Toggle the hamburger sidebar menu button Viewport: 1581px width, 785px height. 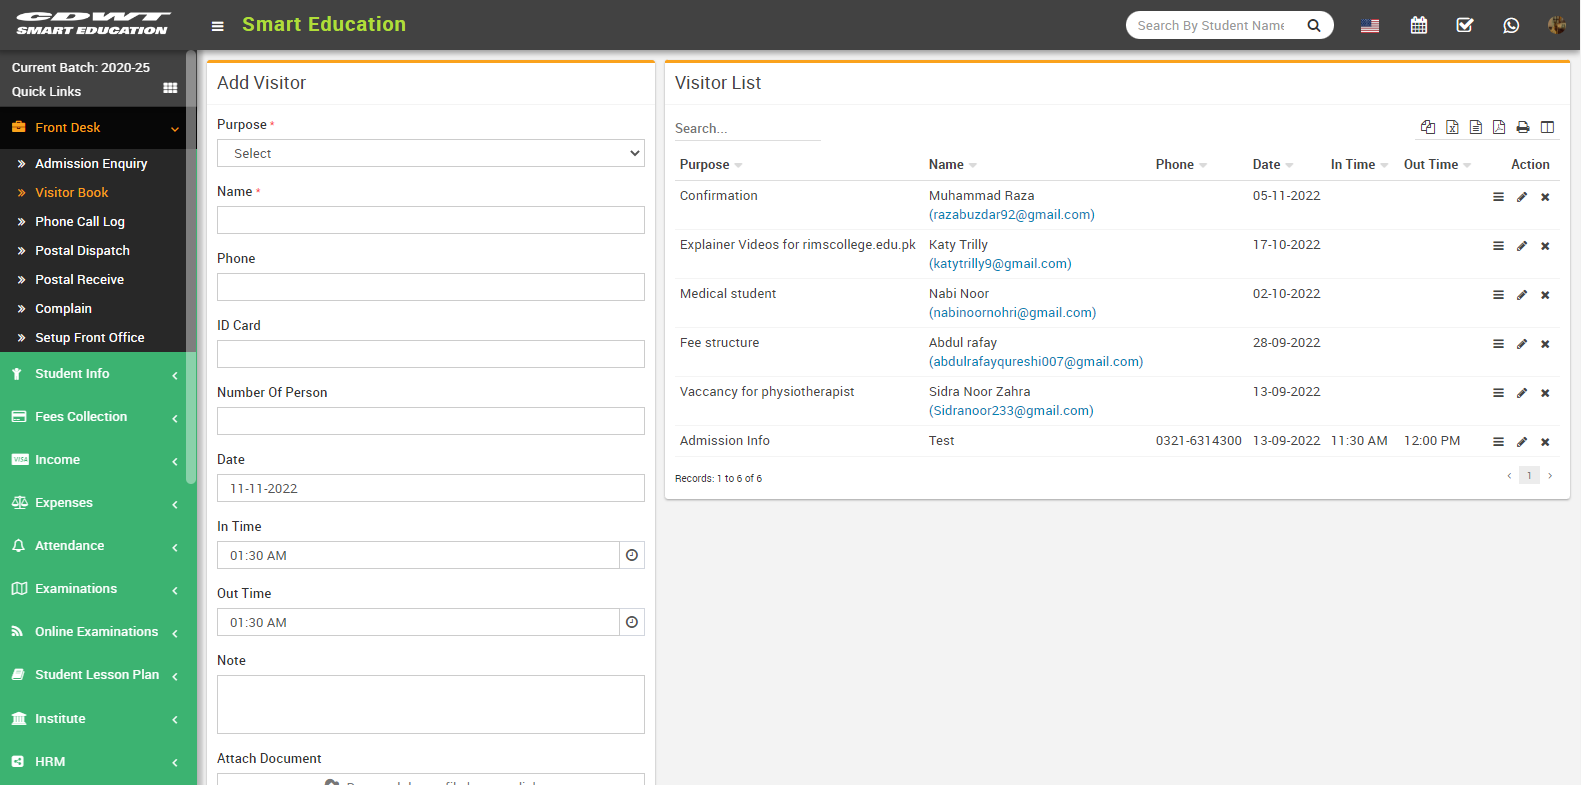217,26
